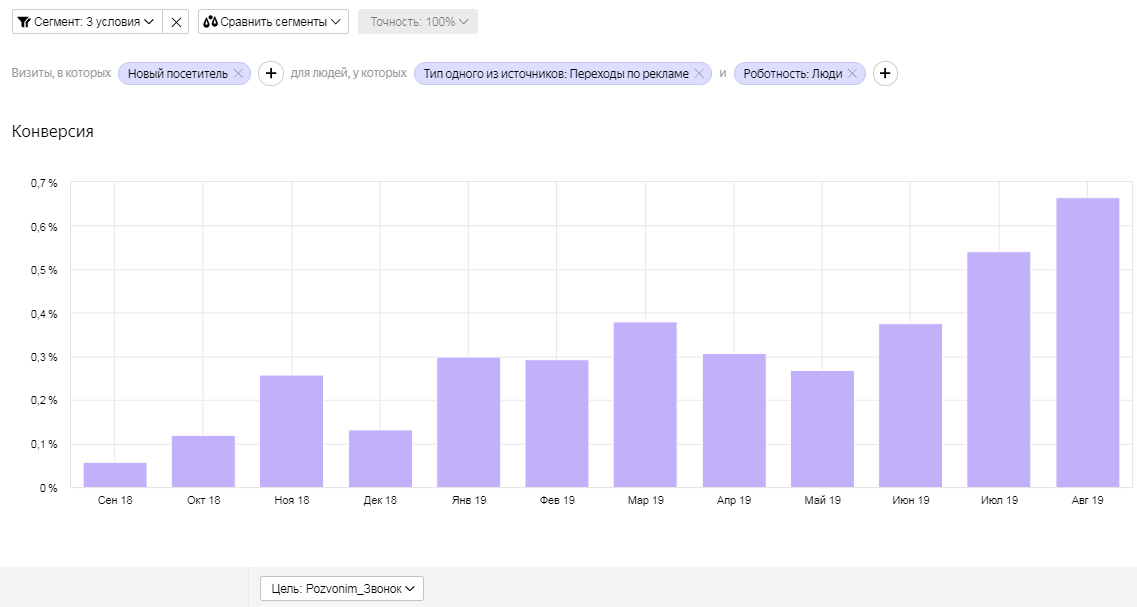Edit 'Тип одного из источников' condition
Image resolution: width=1137 pixels, height=607 pixels.
(x=555, y=74)
